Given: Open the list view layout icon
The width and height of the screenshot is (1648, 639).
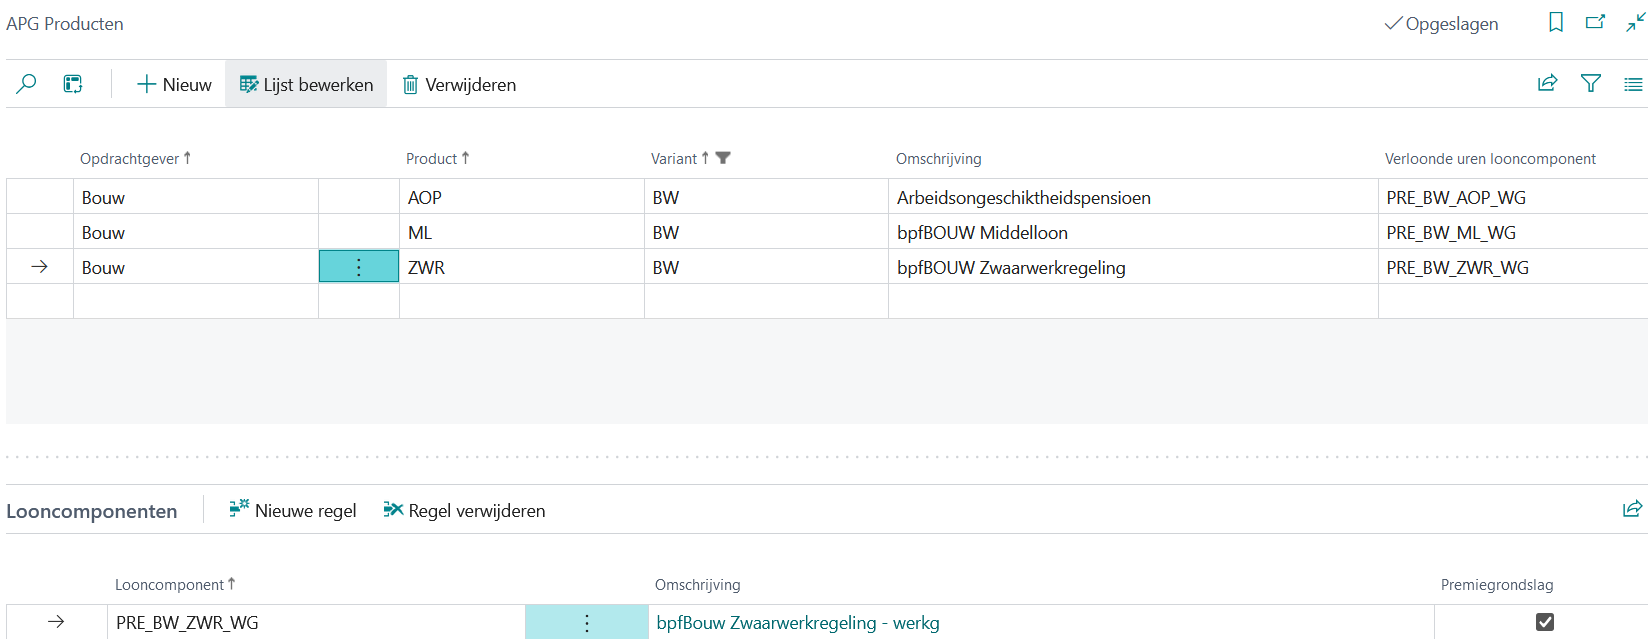Looking at the screenshot, I should pyautogui.click(x=1632, y=84).
